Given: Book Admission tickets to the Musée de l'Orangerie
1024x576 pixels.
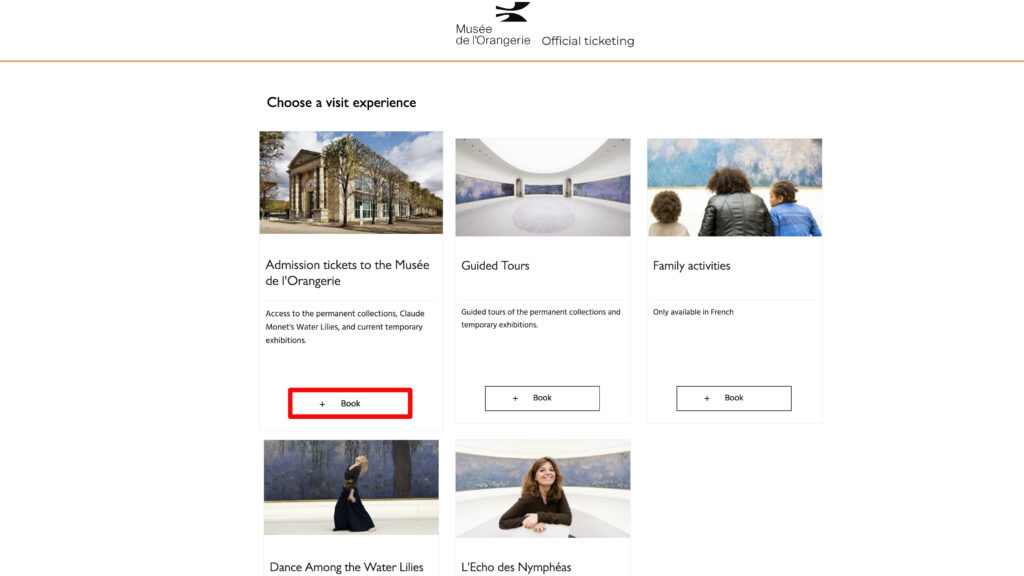Looking at the screenshot, I should coord(350,404).
